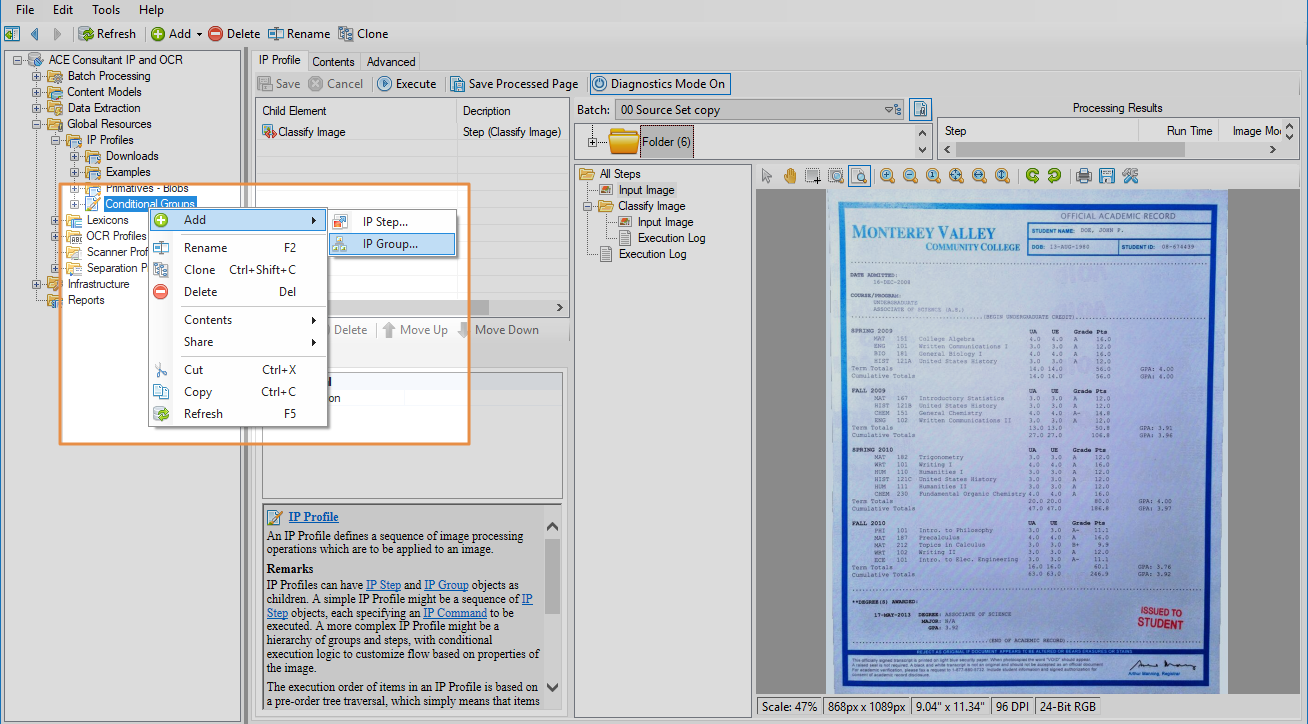Select the arrow pointer tool
This screenshot has width=1308, height=724.
(767, 176)
